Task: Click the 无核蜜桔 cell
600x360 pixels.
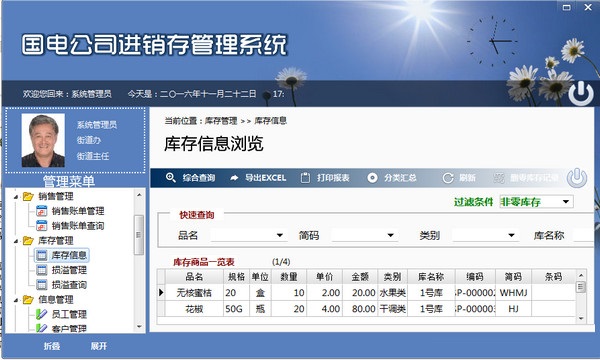Action: pyautogui.click(x=194, y=293)
